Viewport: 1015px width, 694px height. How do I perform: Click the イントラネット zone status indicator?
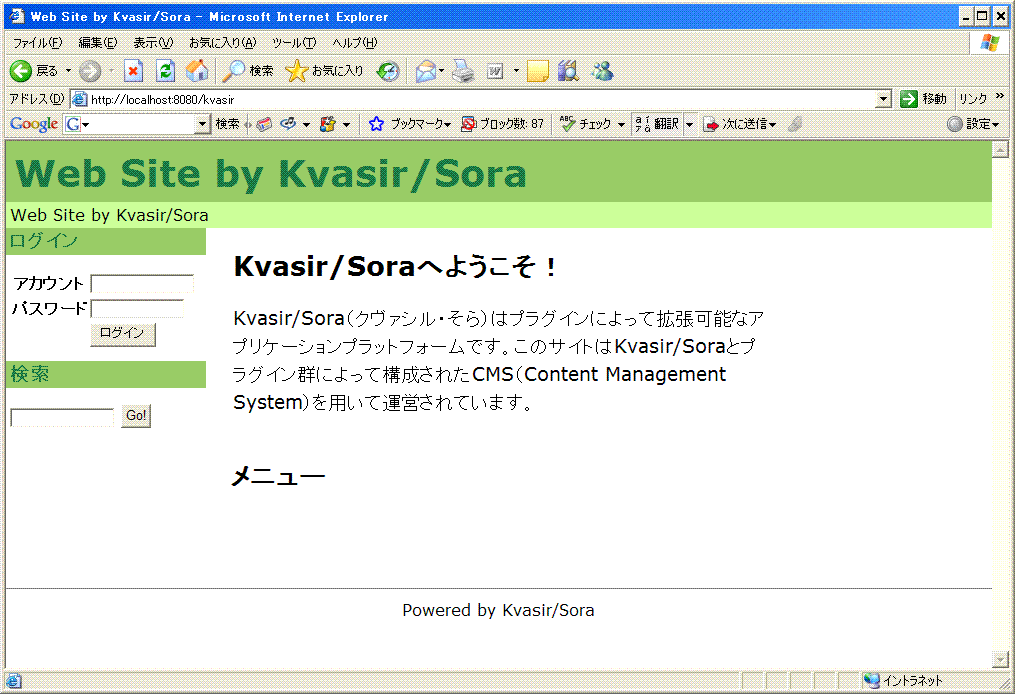[x=903, y=680]
